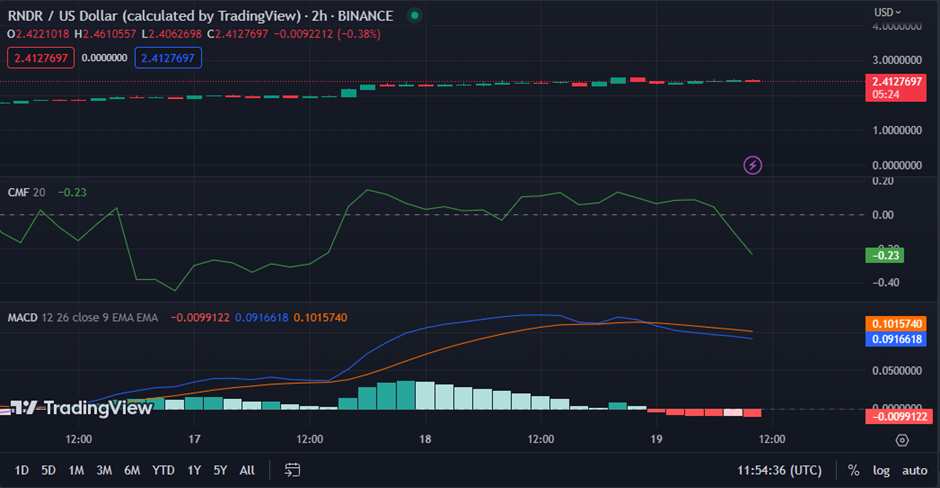Select the 1D time range

[22, 471]
